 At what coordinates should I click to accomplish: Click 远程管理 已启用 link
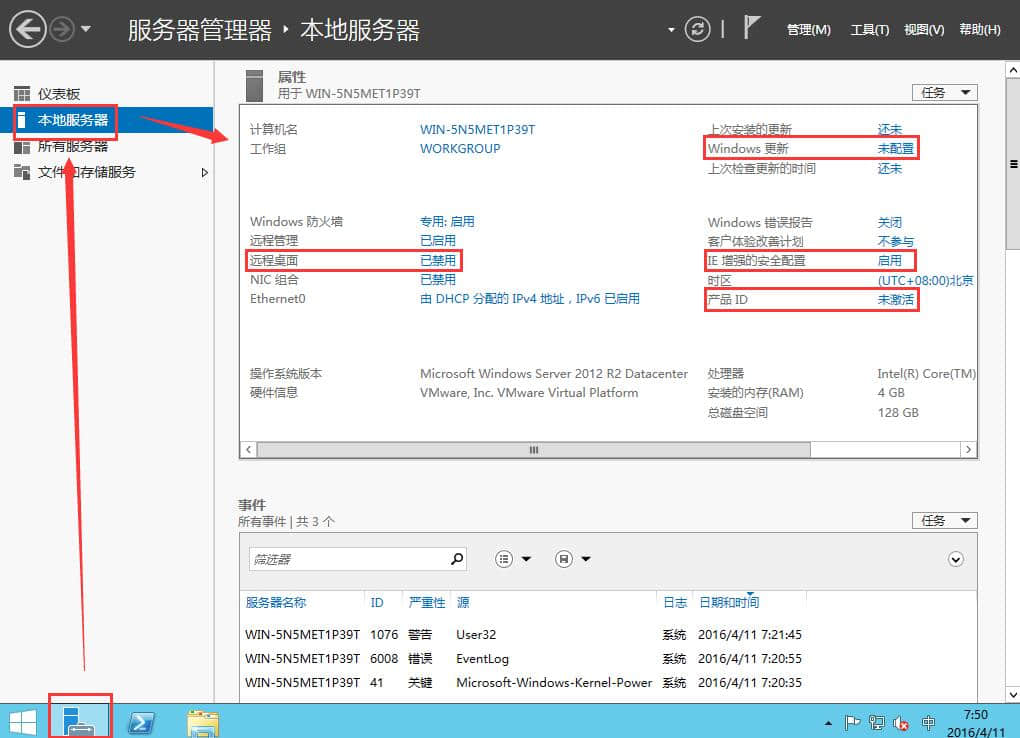pyautogui.click(x=438, y=241)
